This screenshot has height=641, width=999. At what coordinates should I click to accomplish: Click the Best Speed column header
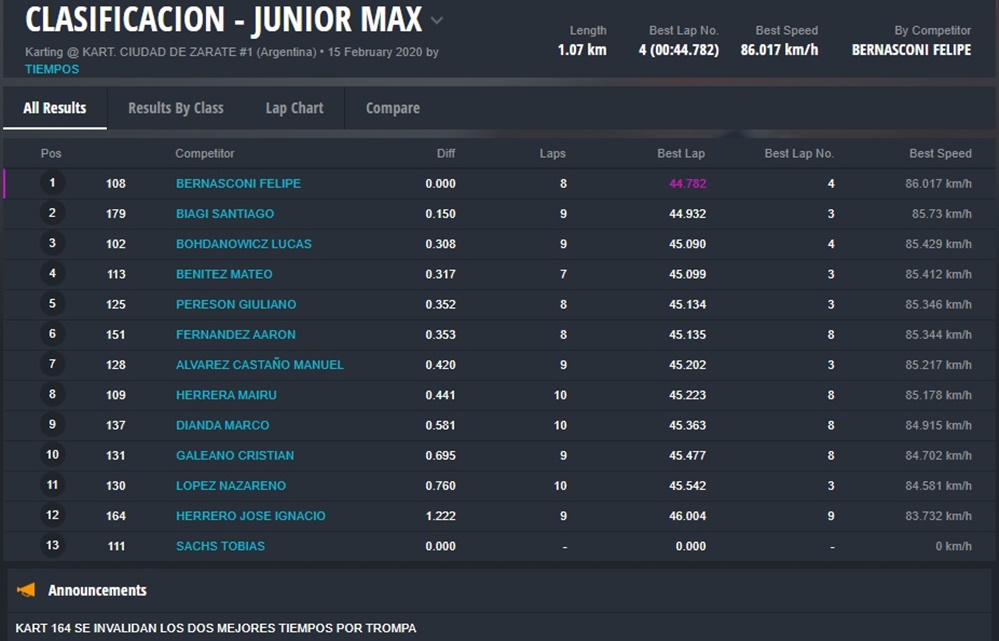tap(939, 154)
